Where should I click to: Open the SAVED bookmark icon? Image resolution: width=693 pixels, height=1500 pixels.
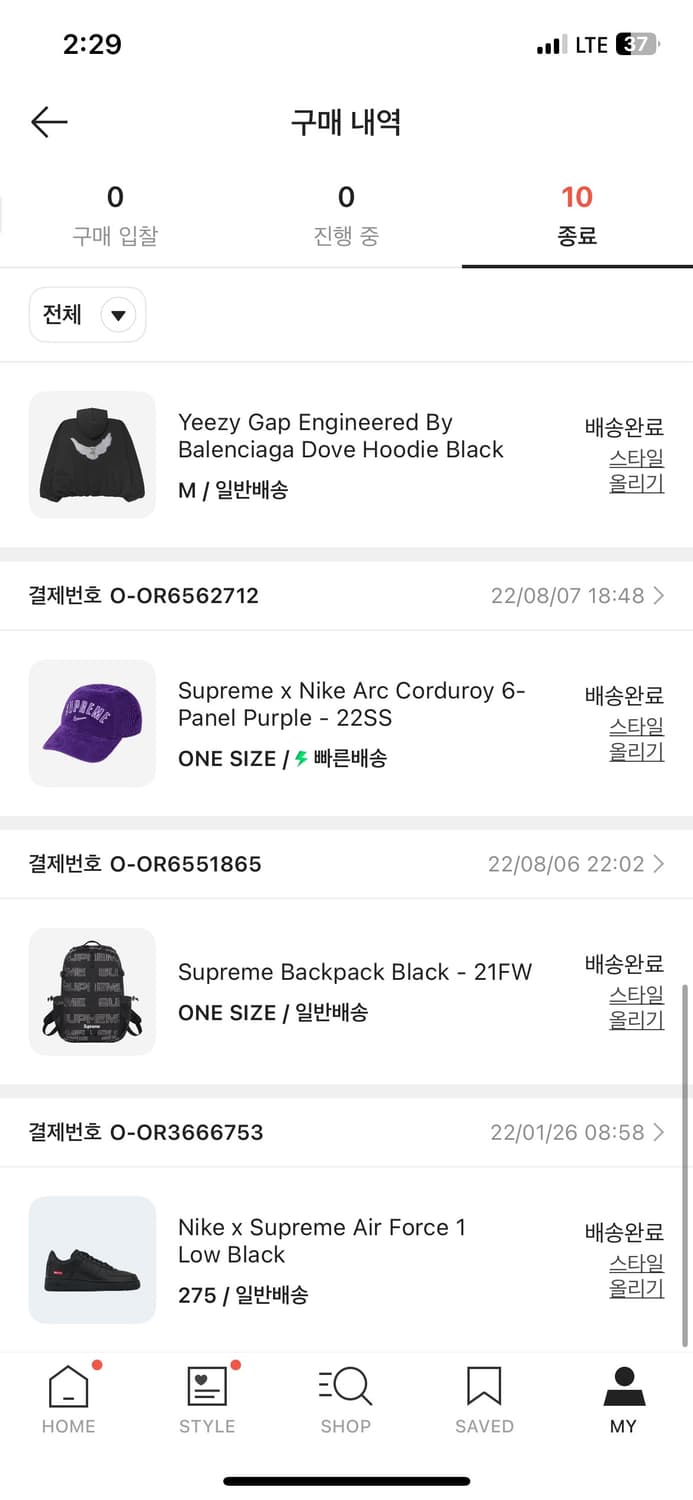(x=484, y=1387)
